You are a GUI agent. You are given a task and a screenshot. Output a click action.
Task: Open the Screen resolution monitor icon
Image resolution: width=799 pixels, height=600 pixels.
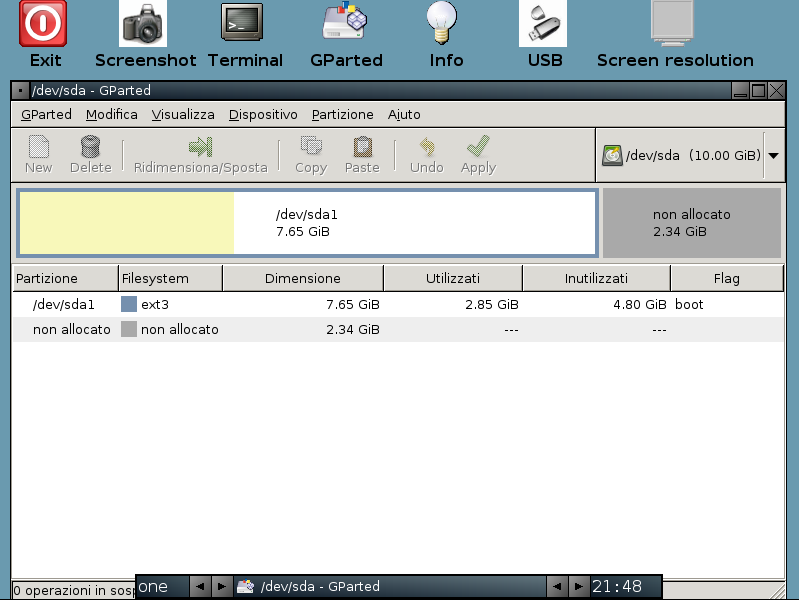(673, 22)
